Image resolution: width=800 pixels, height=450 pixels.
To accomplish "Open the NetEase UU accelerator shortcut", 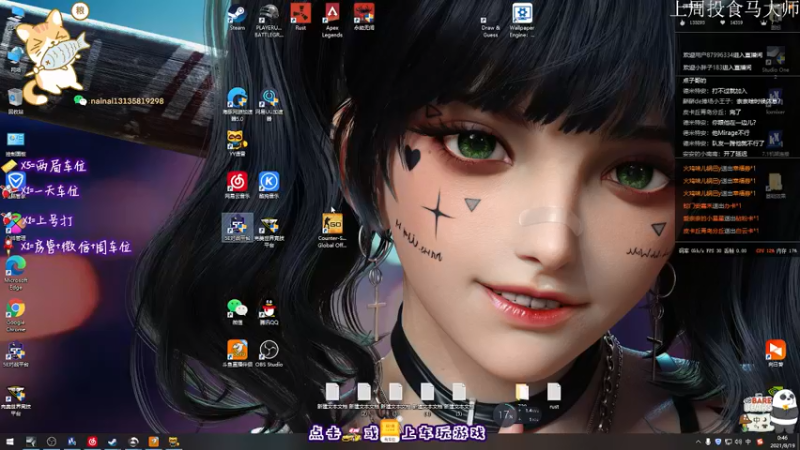I will pyautogui.click(x=269, y=104).
